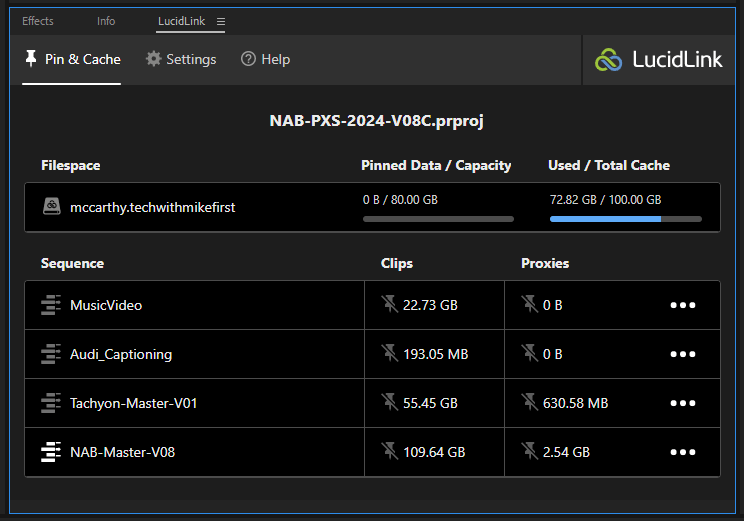Click the MusicVideo sequence icon
Image resolution: width=744 pixels, height=521 pixels.
[x=51, y=305]
